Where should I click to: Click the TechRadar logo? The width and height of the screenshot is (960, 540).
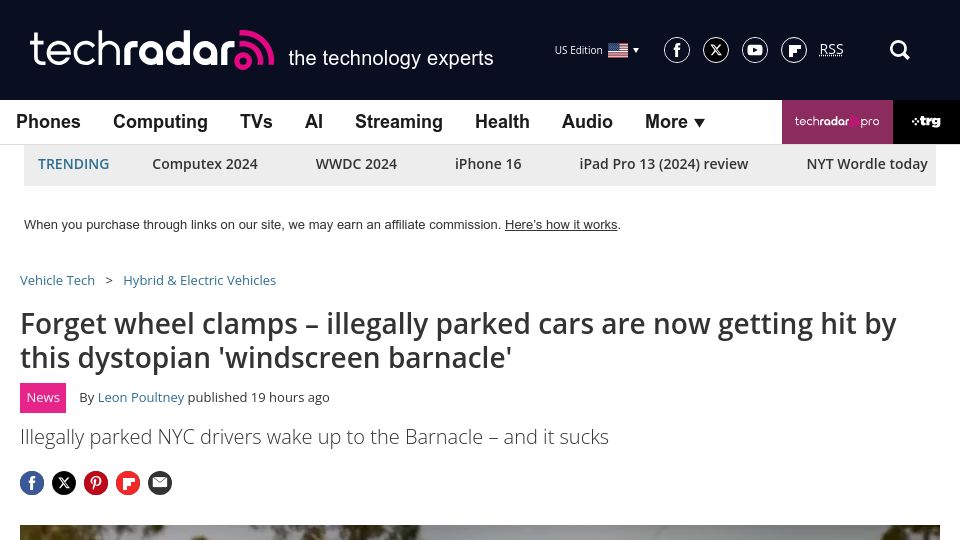click(152, 50)
